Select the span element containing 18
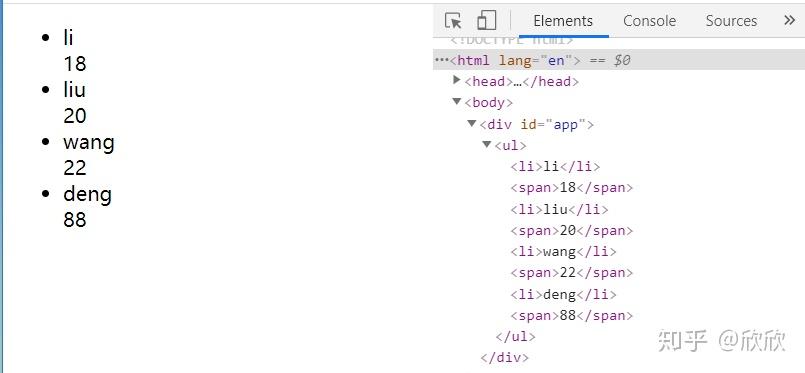Screen dimensions: 805x373 [571, 188]
